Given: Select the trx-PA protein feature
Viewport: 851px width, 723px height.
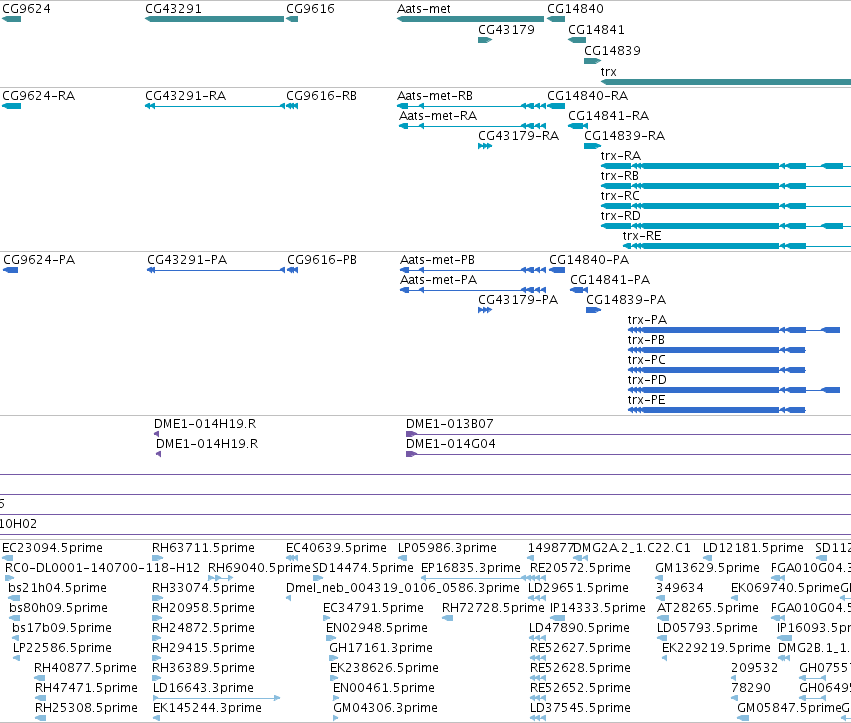Looking at the screenshot, I should (x=734, y=329).
